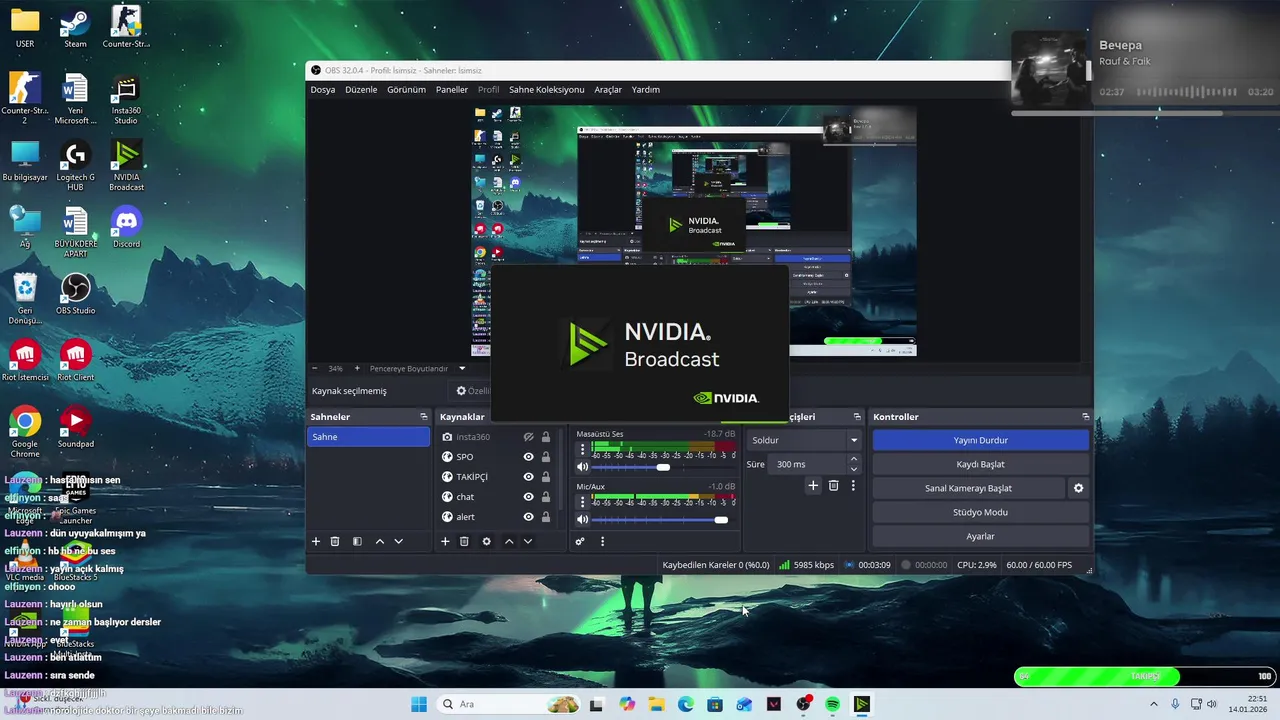Viewport: 1280px width, 720px height.
Task: Zoom in preview with plus icon
Action: coord(357,368)
